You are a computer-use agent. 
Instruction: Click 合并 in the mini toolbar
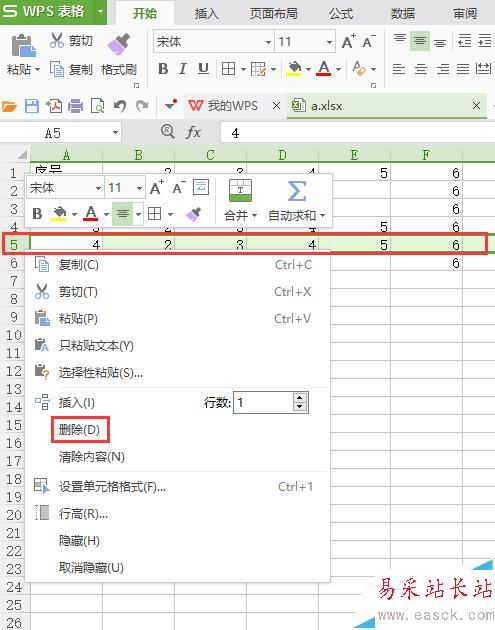click(x=240, y=200)
